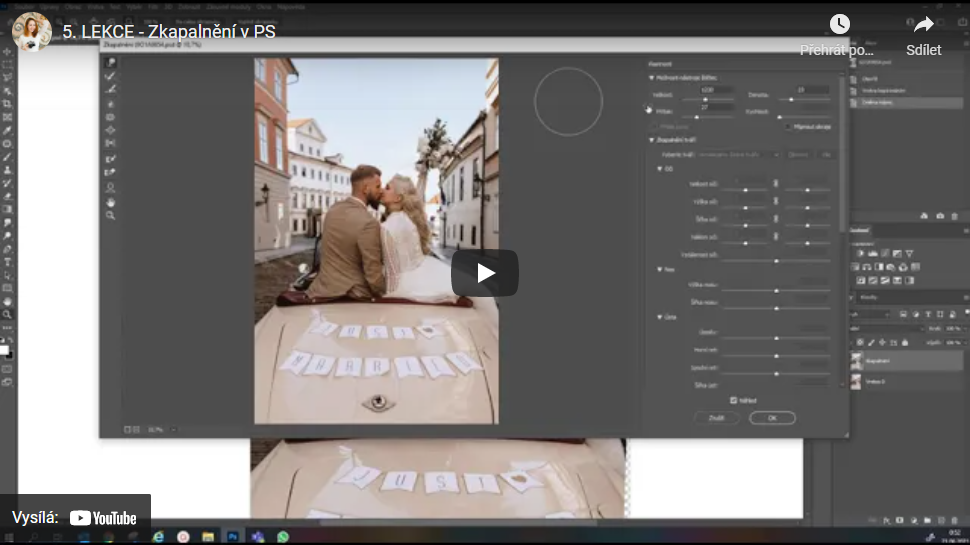Select the Freeze Mask tool in Liquify
The image size is (970, 545).
pos(110,159)
